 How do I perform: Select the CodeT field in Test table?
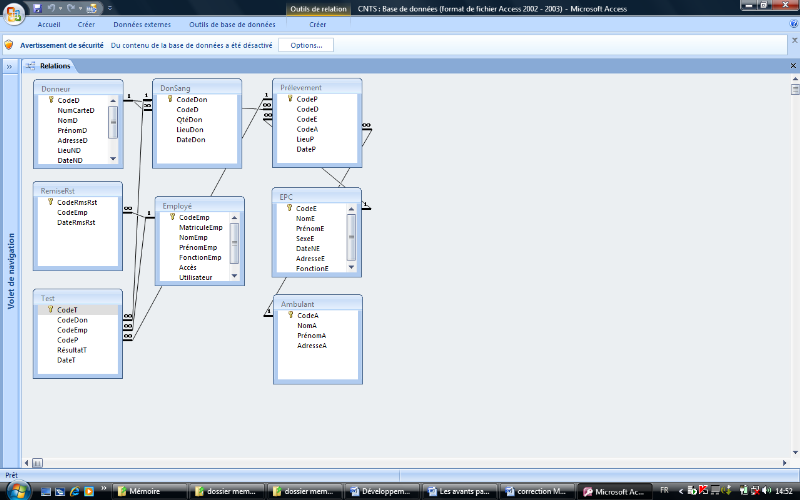coord(67,310)
